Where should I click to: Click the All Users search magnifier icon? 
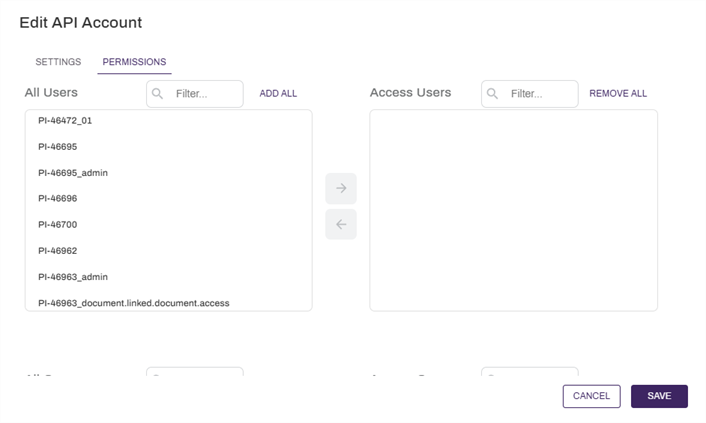click(157, 94)
